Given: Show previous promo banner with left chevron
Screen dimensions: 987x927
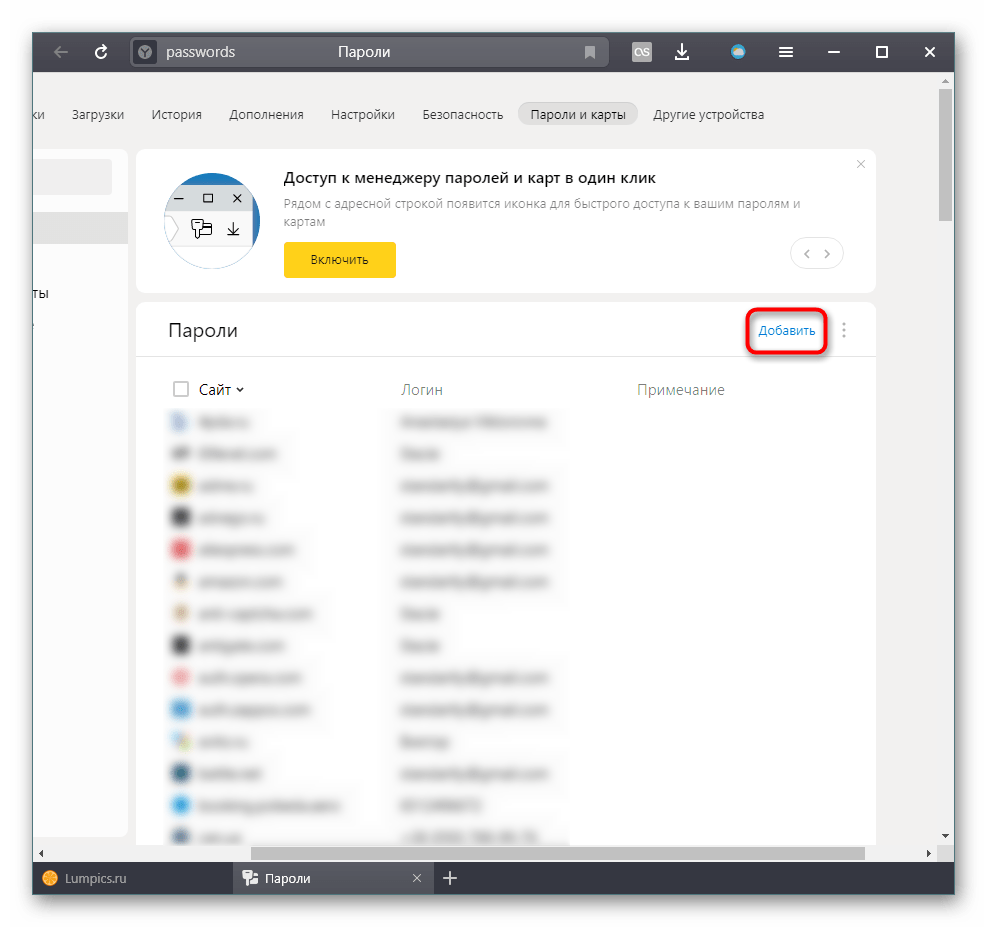Looking at the screenshot, I should 806,254.
